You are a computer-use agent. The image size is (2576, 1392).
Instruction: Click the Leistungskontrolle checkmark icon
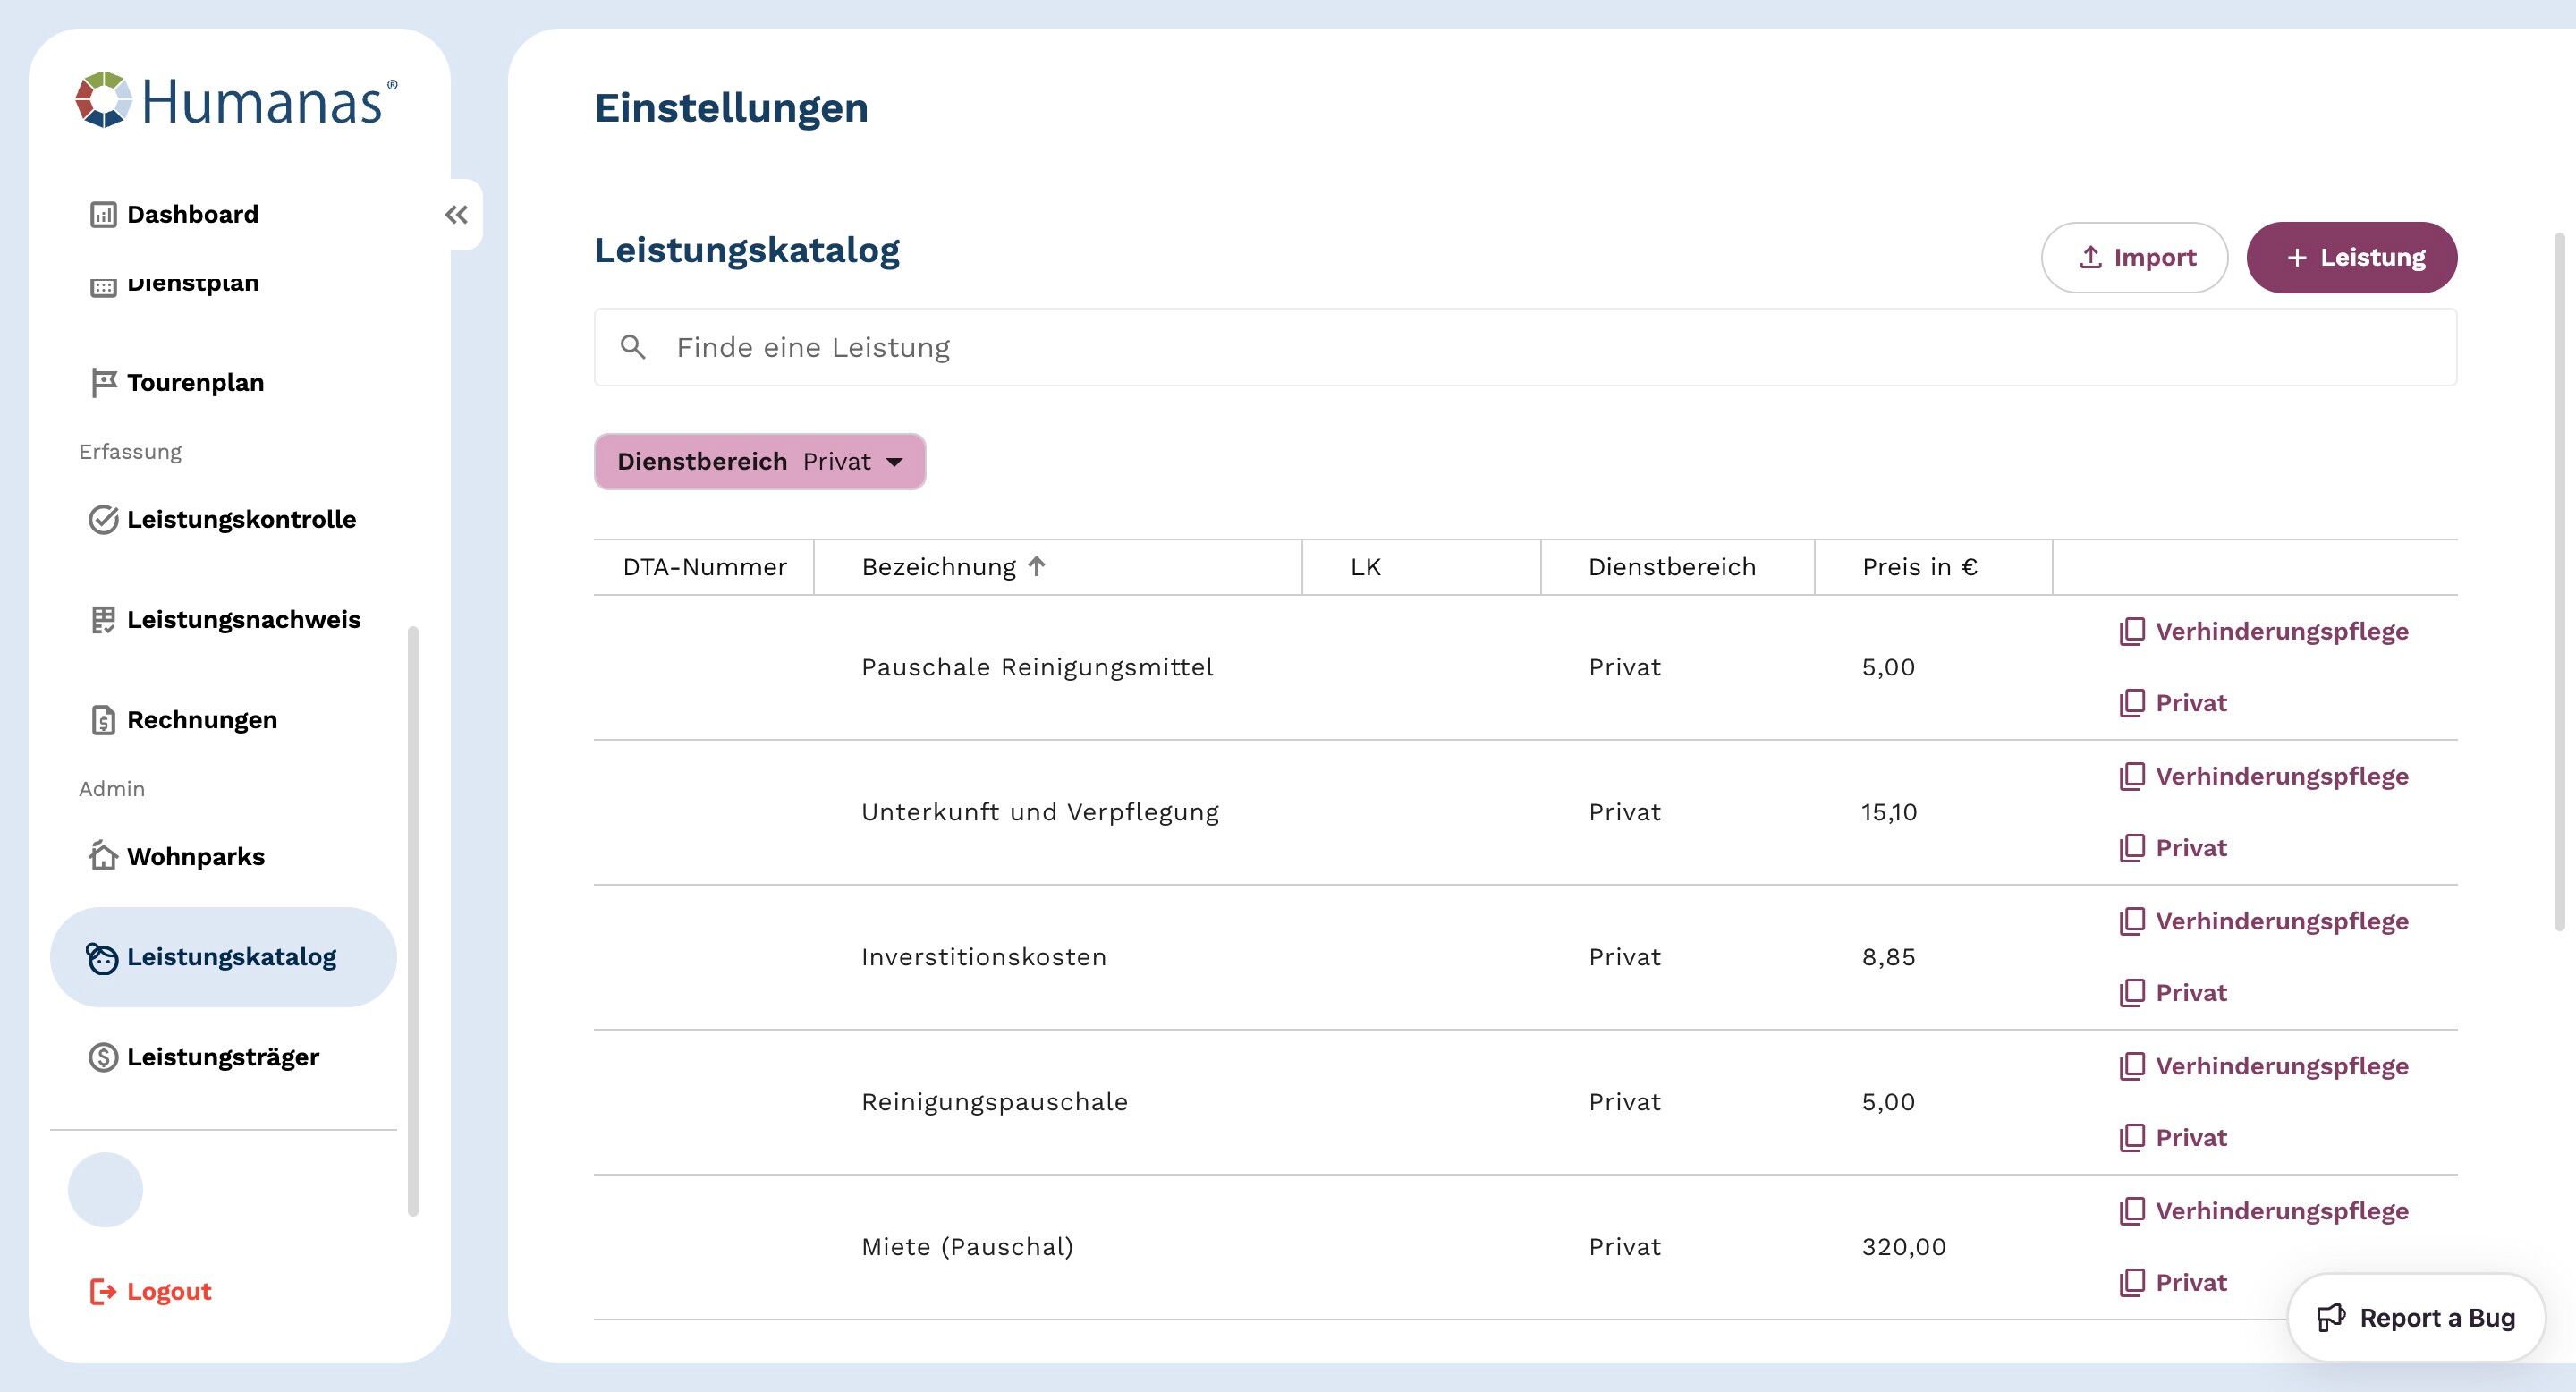[x=103, y=520]
